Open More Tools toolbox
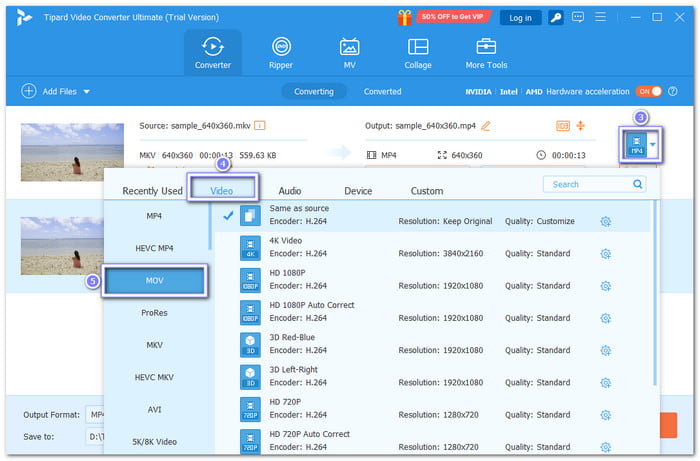700x461 pixels. click(487, 53)
